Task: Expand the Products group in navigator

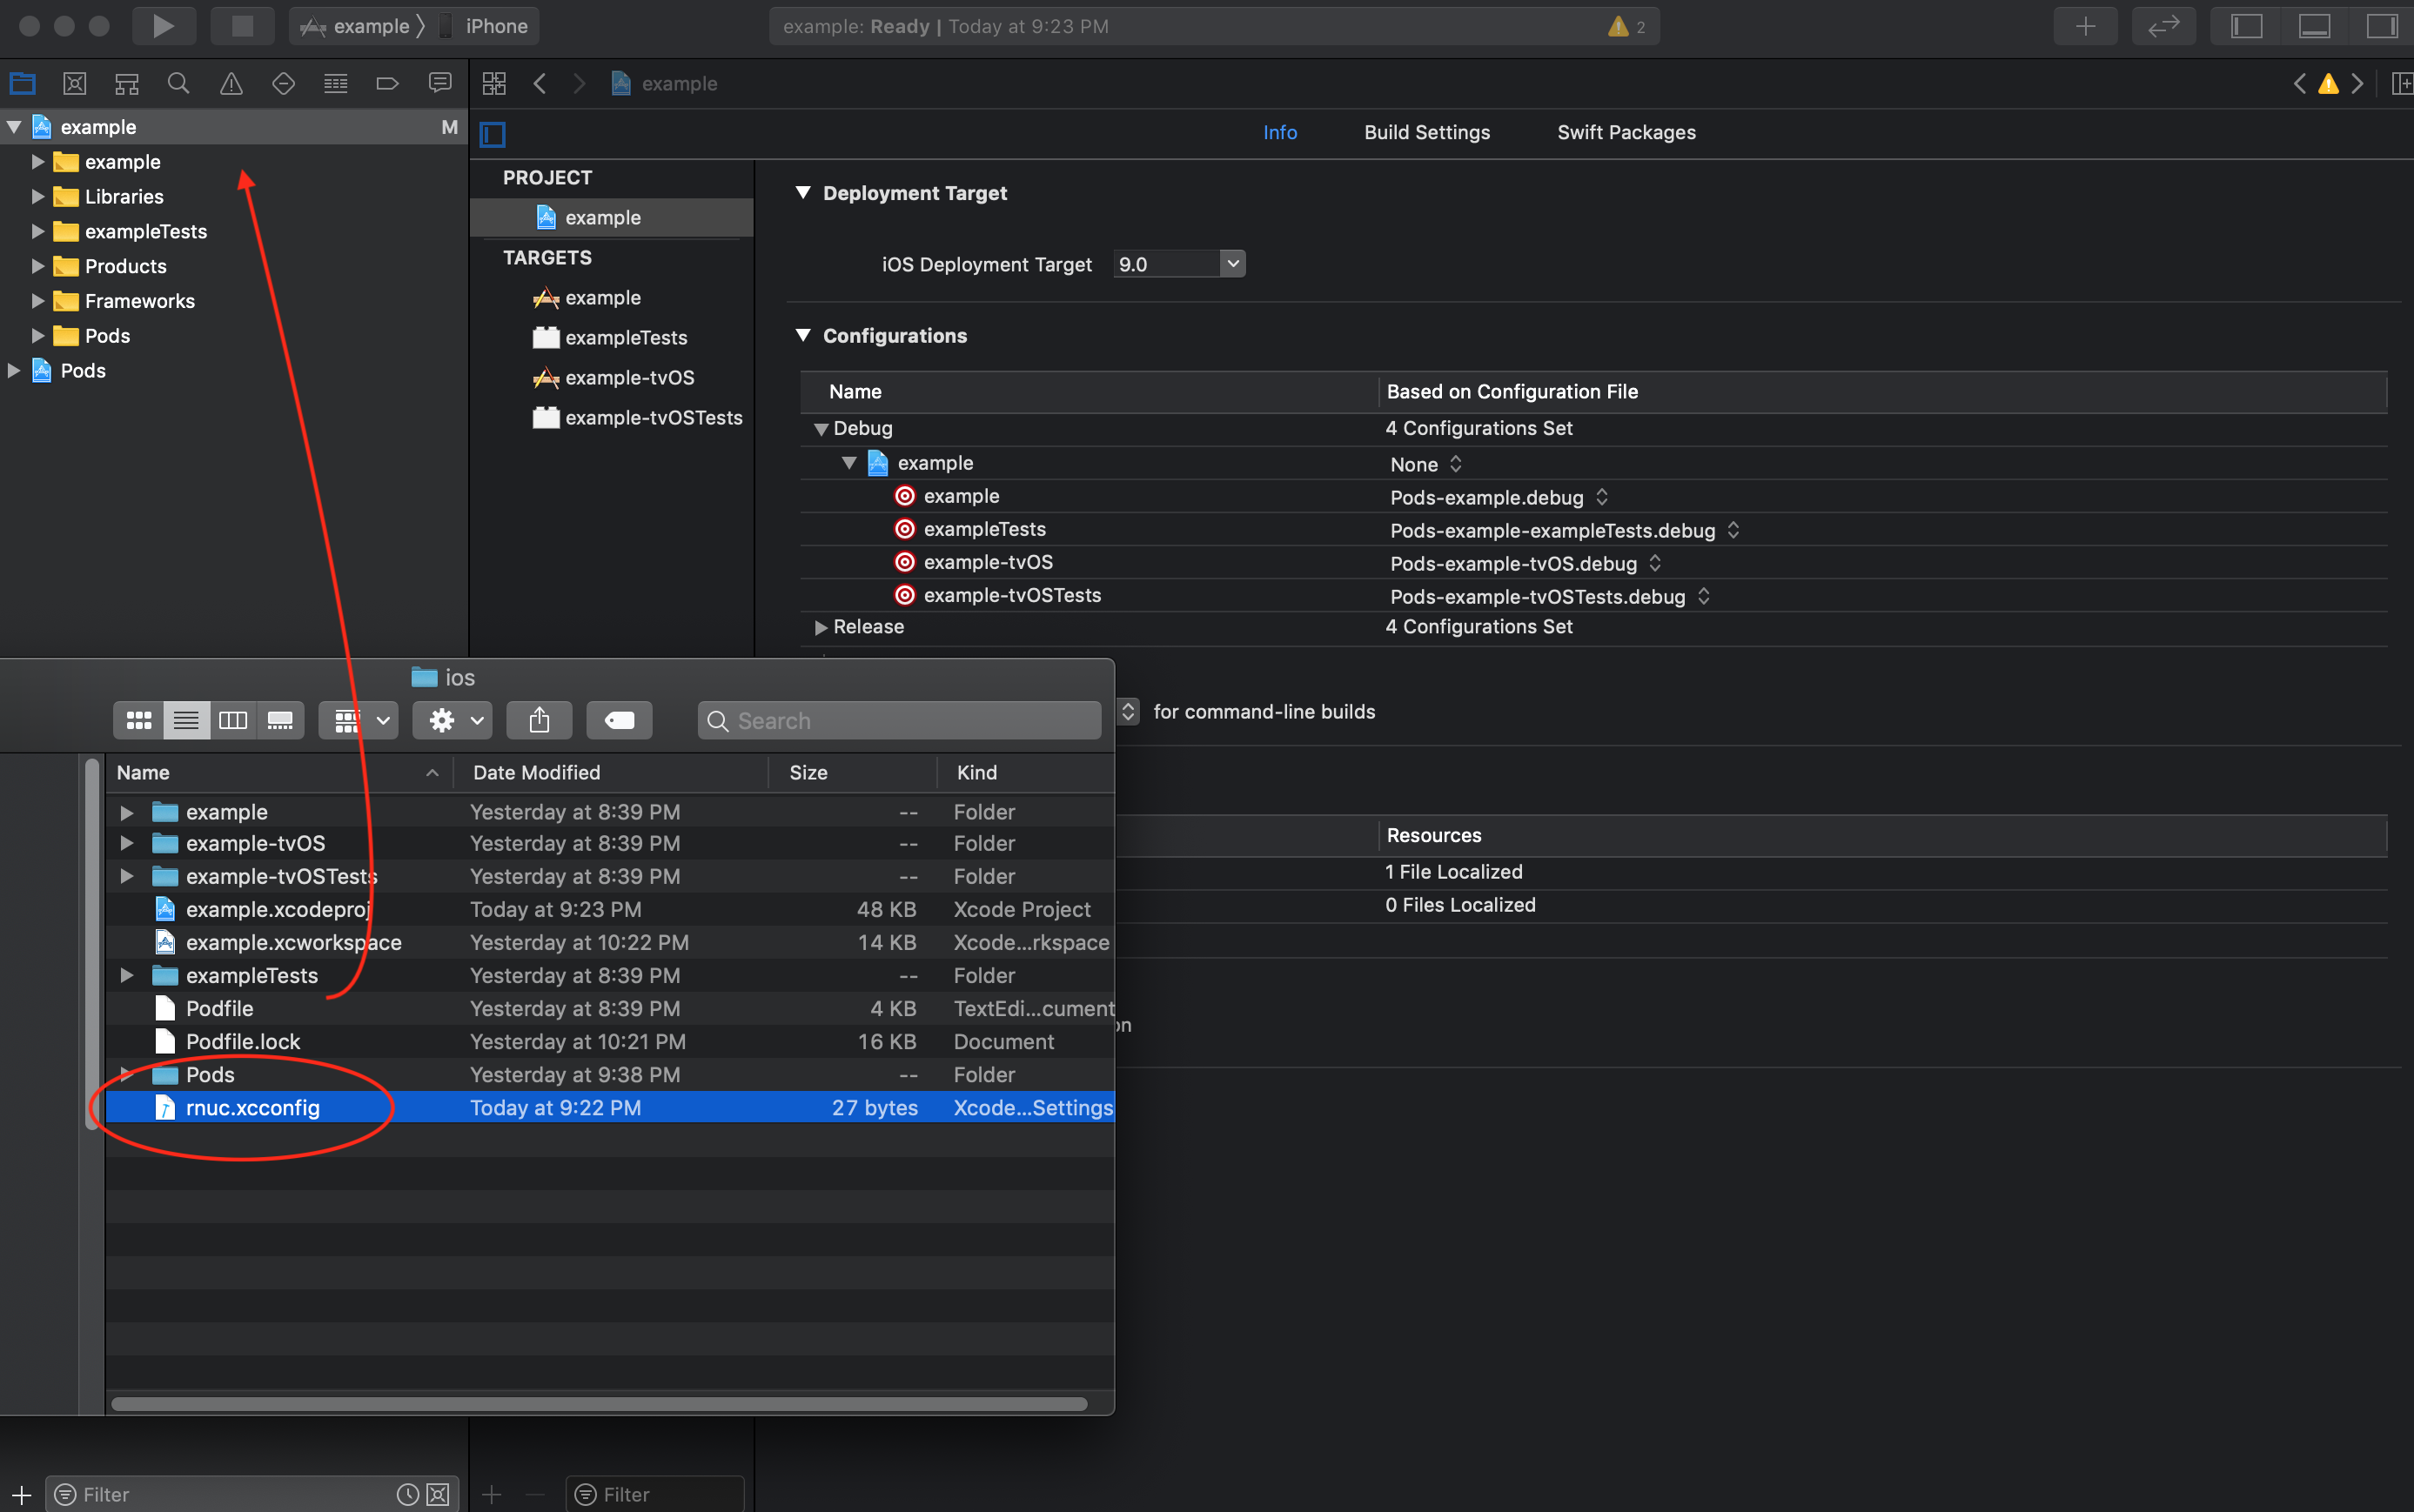Action: click(x=38, y=266)
